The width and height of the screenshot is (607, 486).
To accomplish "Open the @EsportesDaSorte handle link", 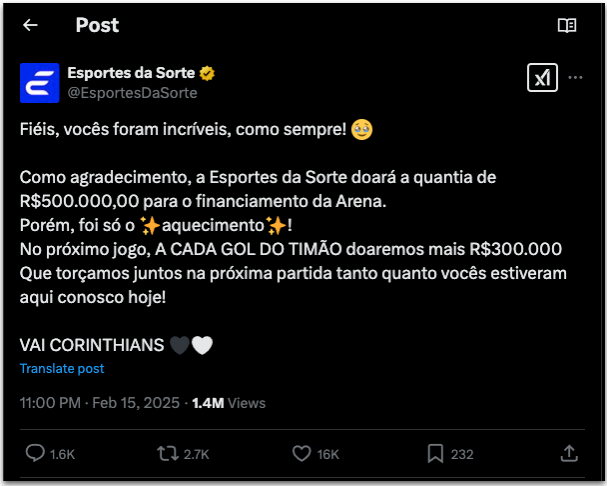I will click(132, 93).
